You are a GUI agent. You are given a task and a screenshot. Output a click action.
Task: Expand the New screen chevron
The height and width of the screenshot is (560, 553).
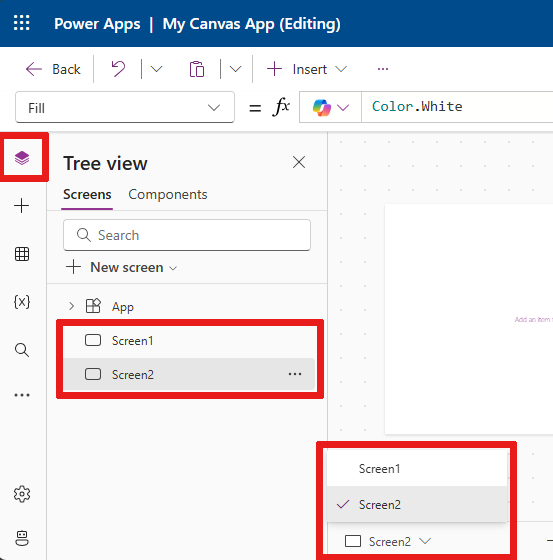coord(173,268)
